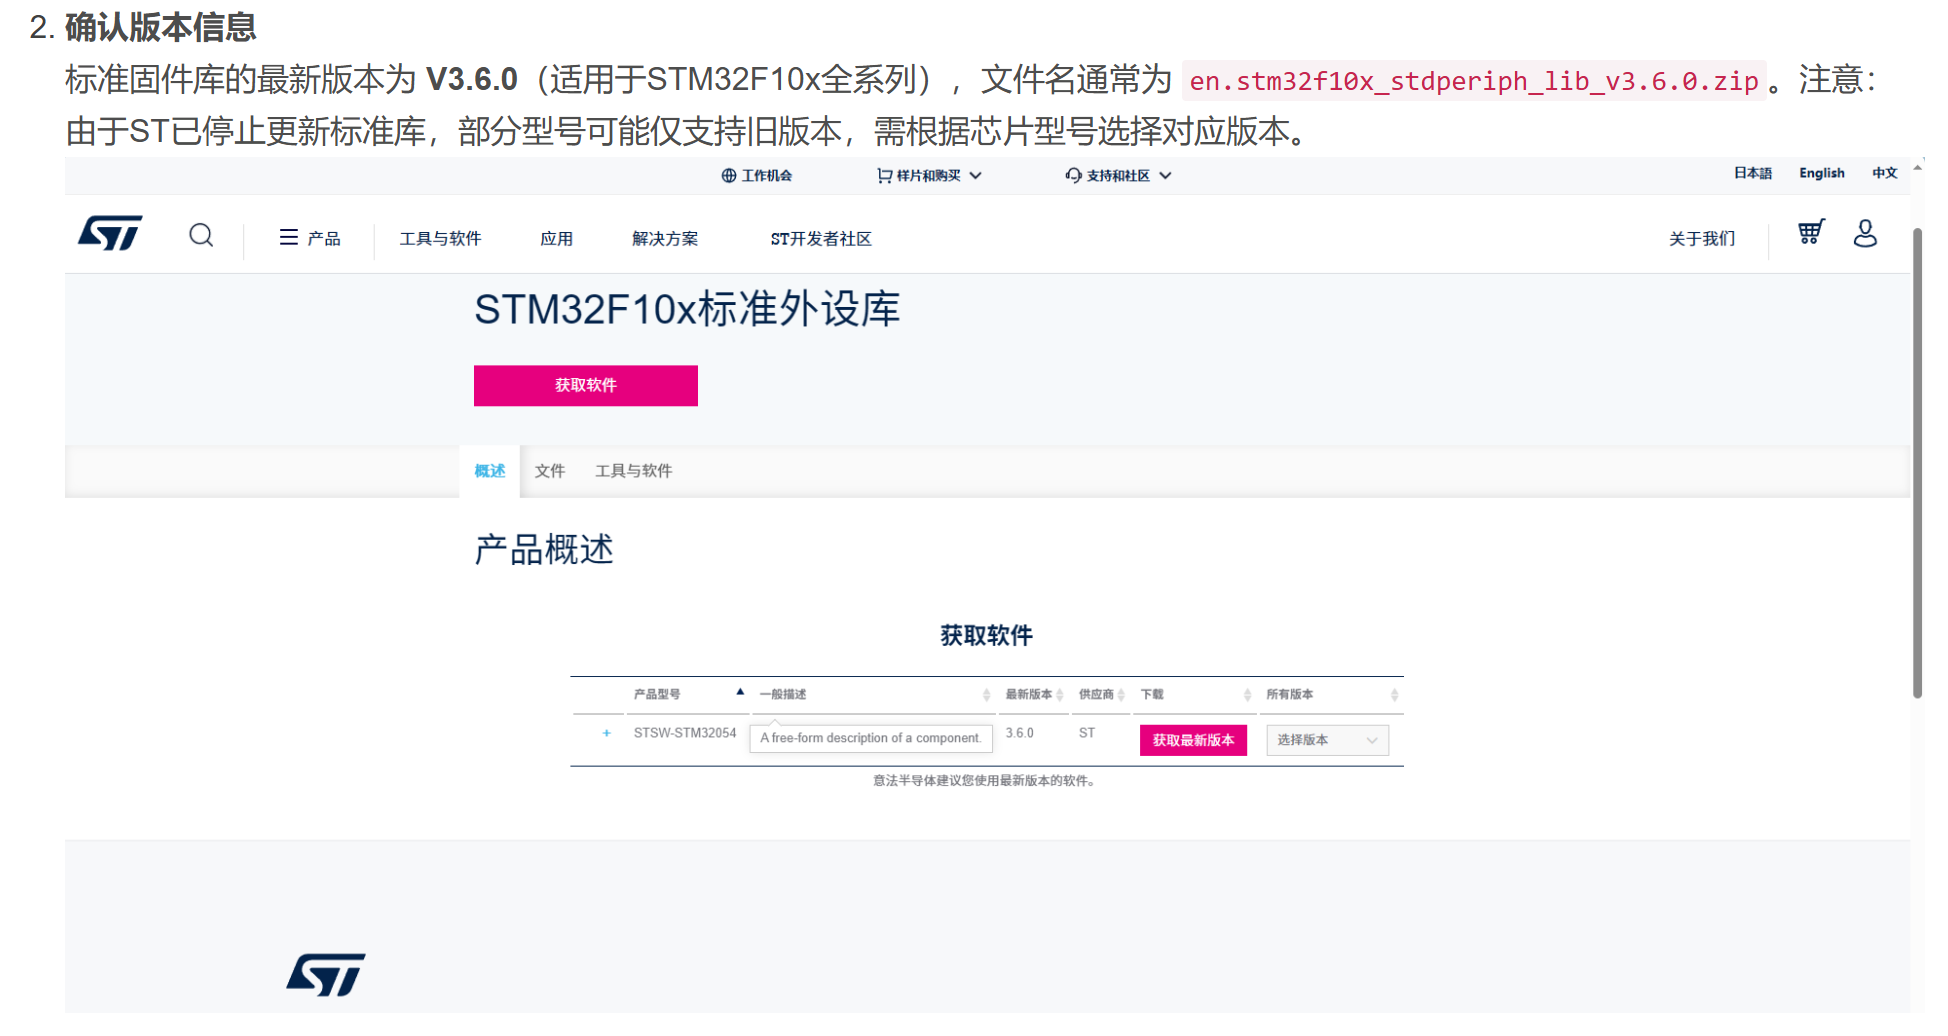This screenshot has width=1948, height=1036.
Task: Open the 关于我们 menu
Action: click(x=1702, y=238)
